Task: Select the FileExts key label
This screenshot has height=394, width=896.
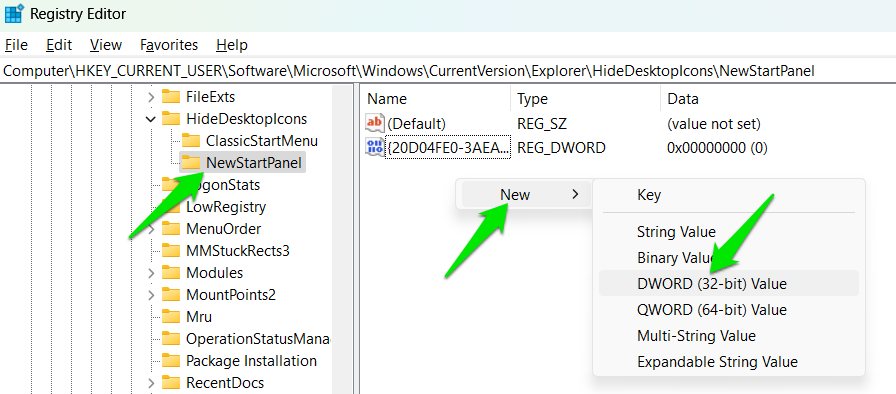Action: tap(210, 97)
